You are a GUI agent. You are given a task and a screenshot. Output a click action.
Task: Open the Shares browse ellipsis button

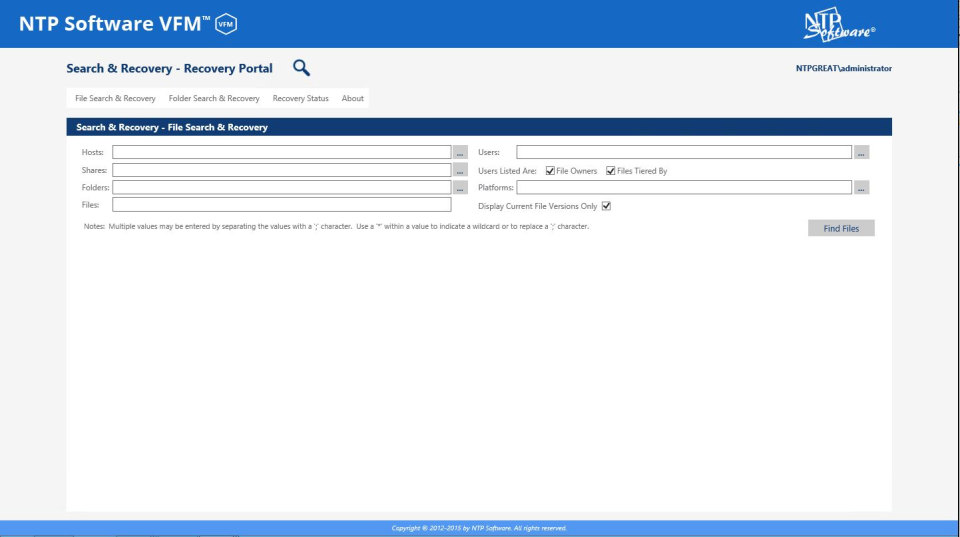coord(460,170)
